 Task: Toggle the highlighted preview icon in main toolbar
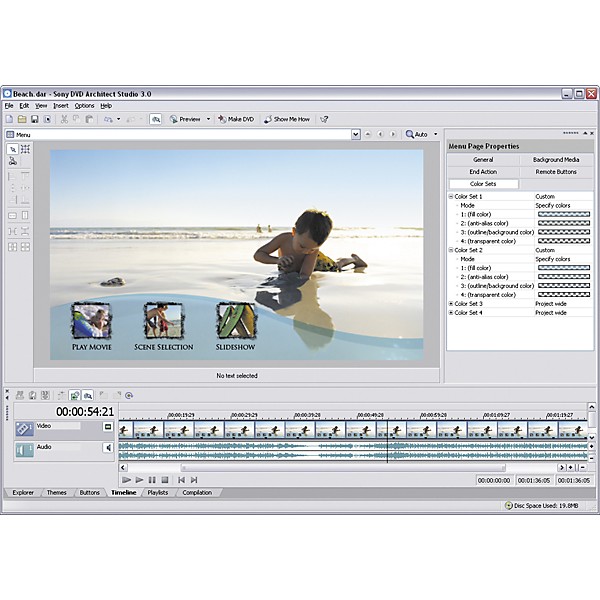(x=155, y=119)
